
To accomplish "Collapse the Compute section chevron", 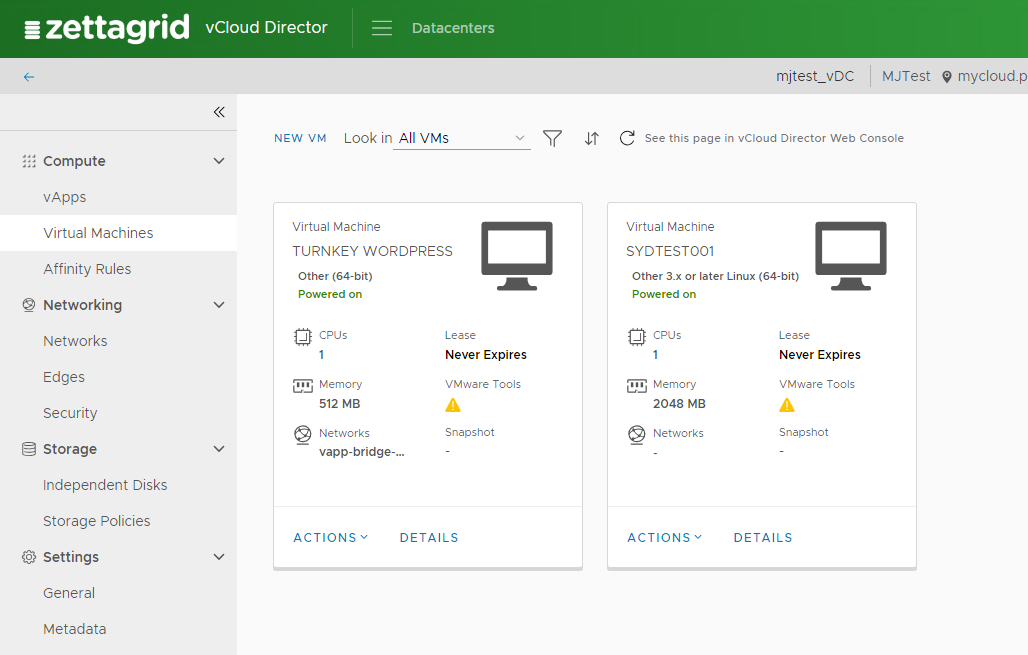I will point(219,161).
